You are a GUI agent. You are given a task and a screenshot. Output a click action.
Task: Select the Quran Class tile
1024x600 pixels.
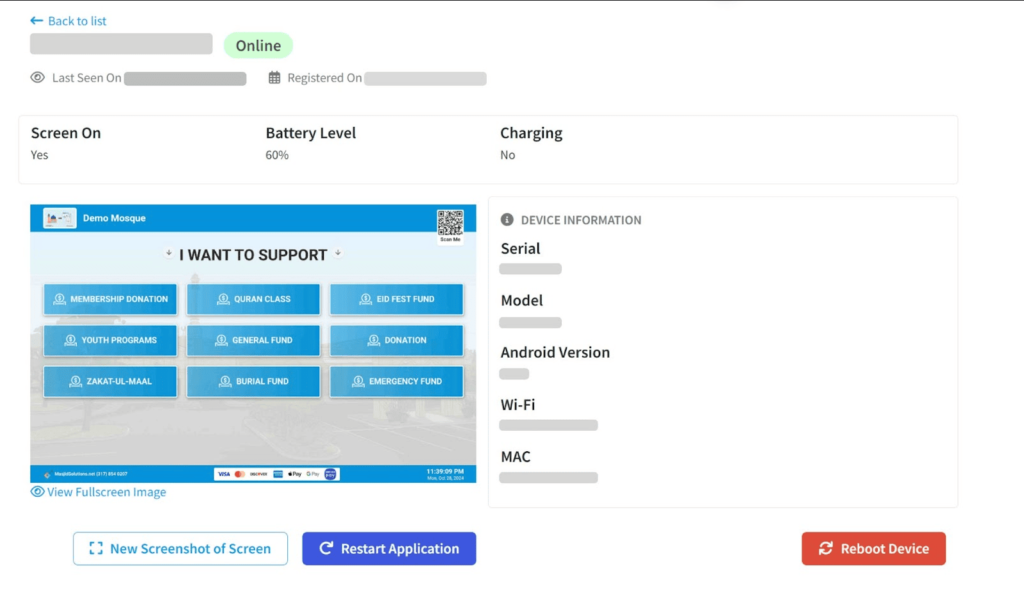pos(253,299)
